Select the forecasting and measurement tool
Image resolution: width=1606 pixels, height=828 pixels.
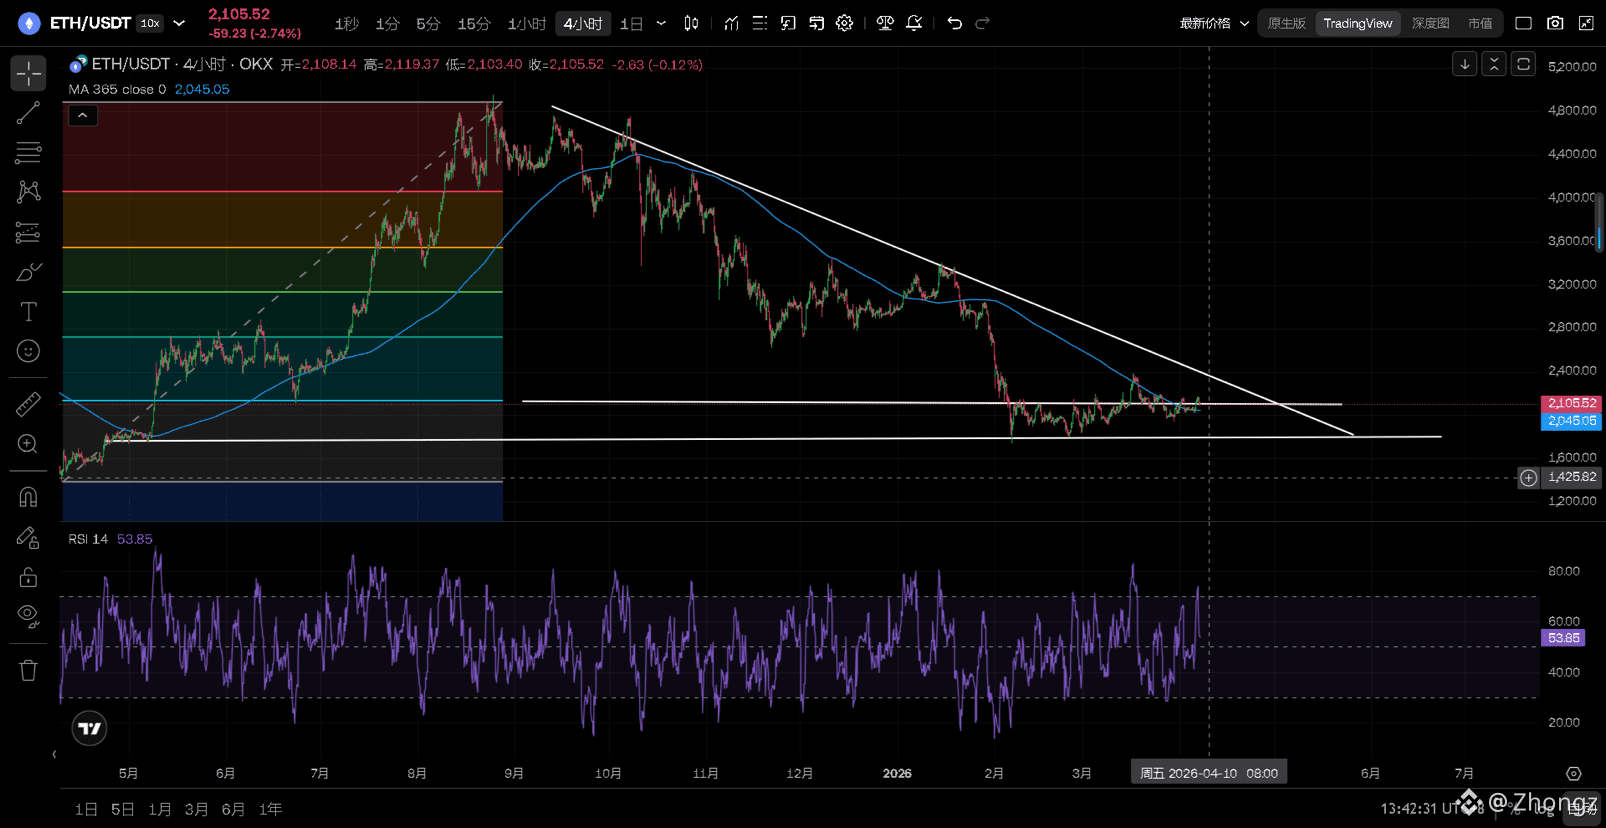pyautogui.click(x=28, y=232)
